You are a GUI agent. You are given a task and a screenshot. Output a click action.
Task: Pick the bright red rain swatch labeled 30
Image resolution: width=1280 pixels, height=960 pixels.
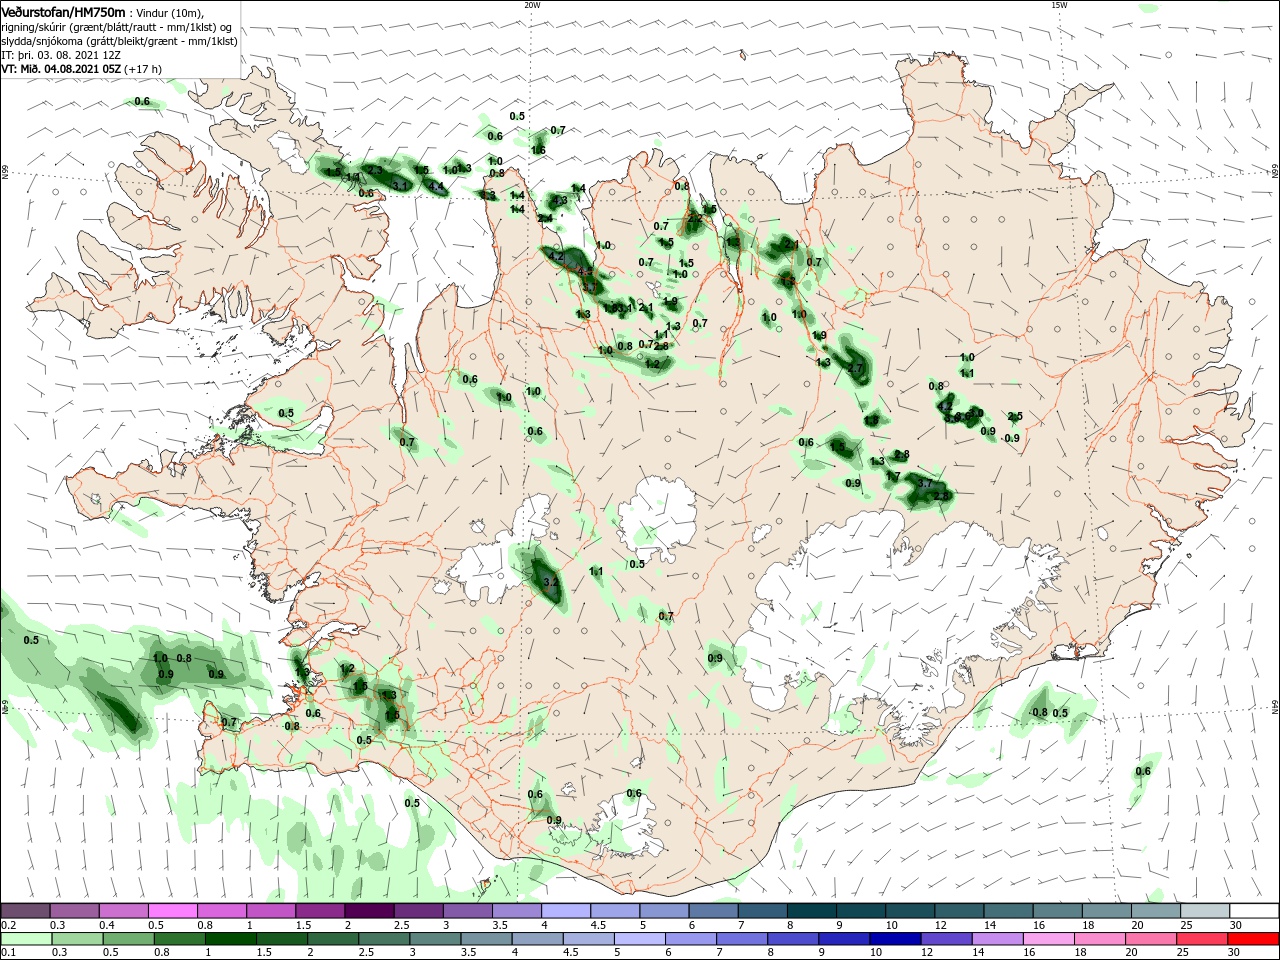pyautogui.click(x=1254, y=939)
